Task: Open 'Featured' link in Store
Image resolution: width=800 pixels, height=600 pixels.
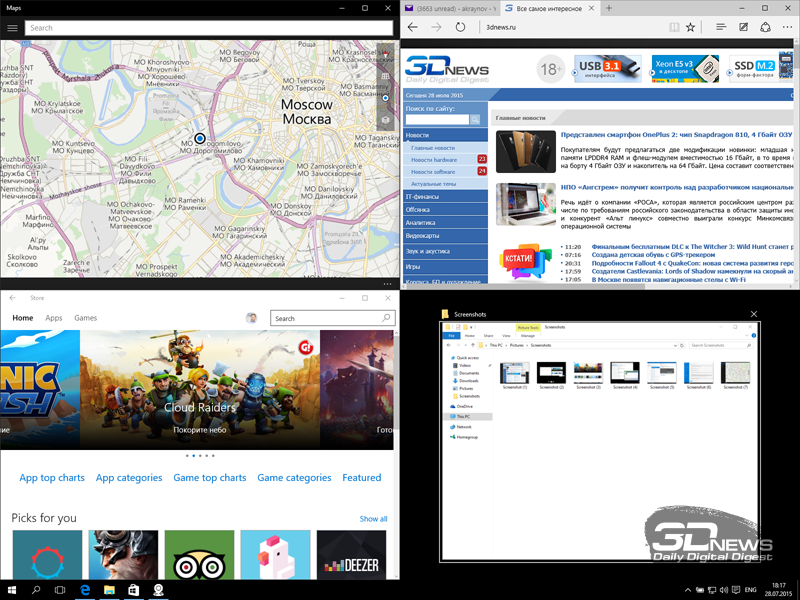Action: 362,478
